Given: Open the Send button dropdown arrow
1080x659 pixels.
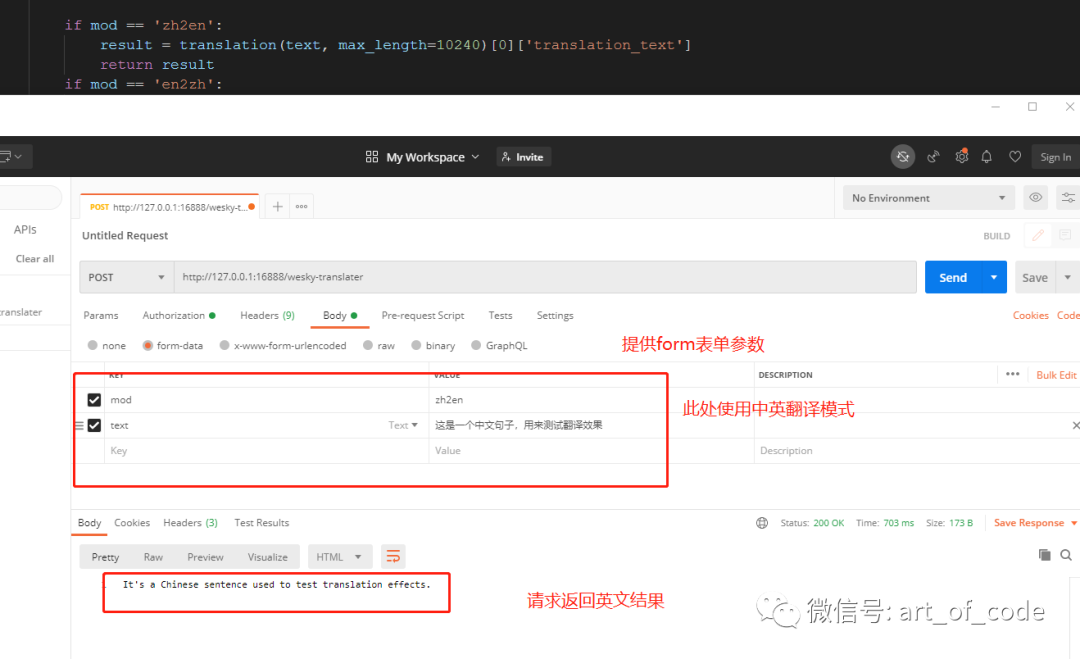Looking at the screenshot, I should tap(994, 278).
